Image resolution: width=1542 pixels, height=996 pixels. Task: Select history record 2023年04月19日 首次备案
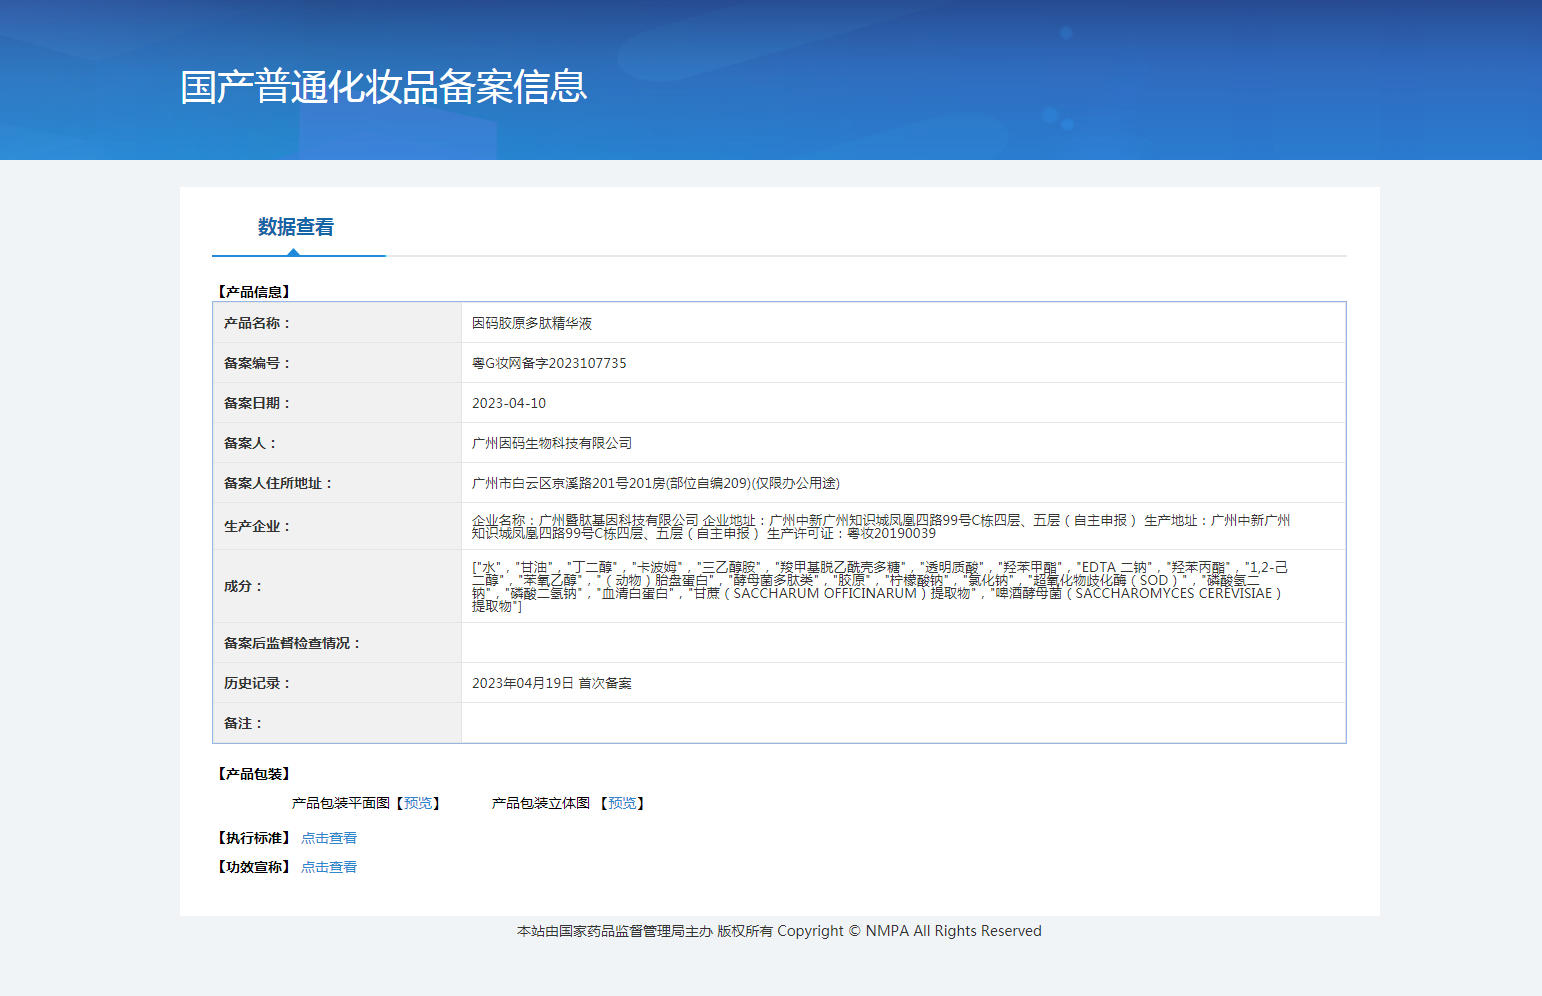tap(552, 683)
